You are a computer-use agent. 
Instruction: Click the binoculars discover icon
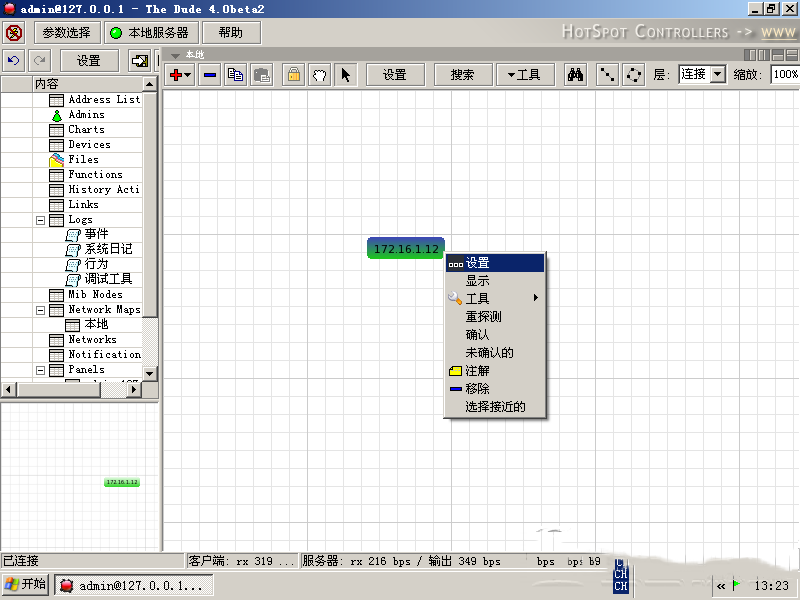(576, 75)
